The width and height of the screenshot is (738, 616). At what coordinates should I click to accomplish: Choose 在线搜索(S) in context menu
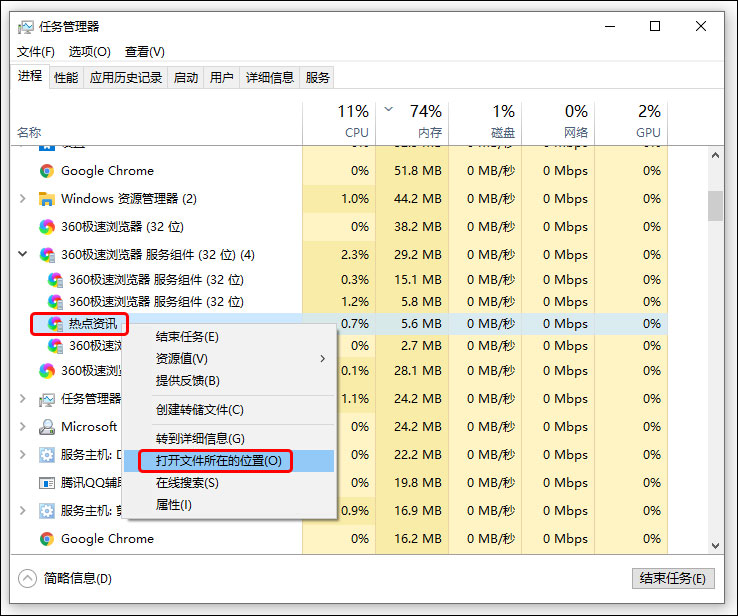tap(231, 483)
